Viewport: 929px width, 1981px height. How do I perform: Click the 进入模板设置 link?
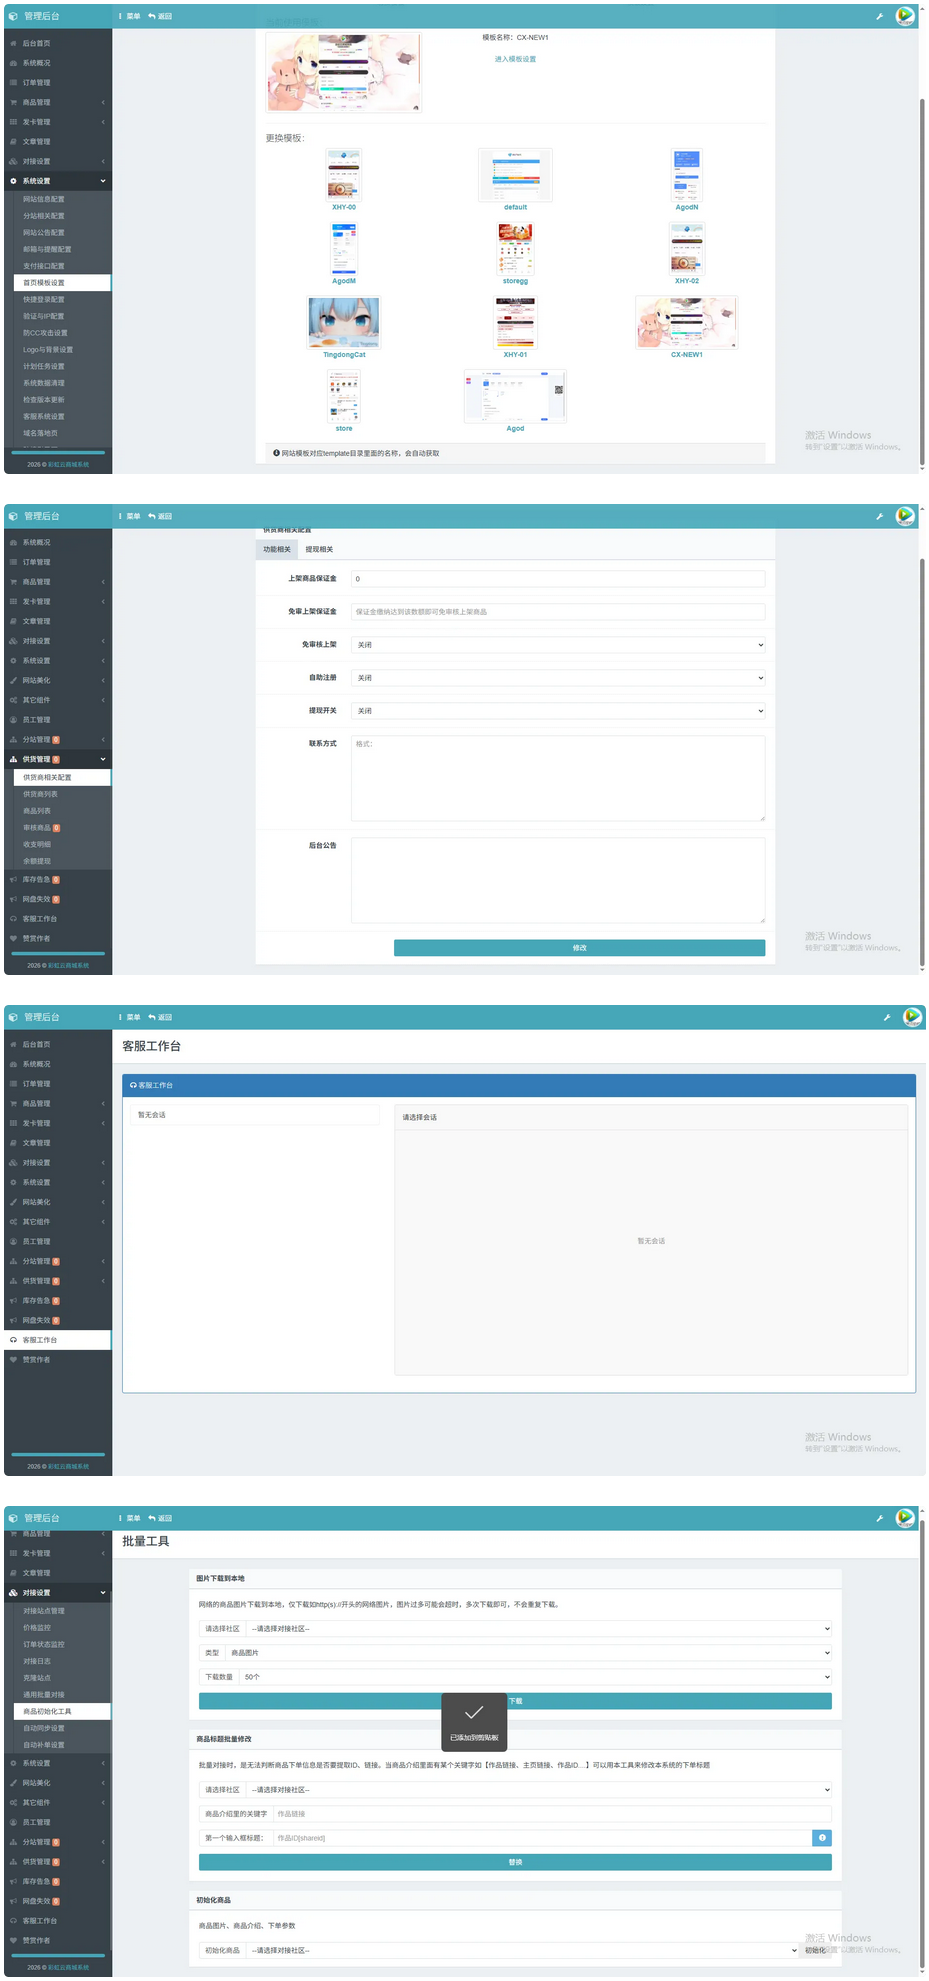(515, 59)
